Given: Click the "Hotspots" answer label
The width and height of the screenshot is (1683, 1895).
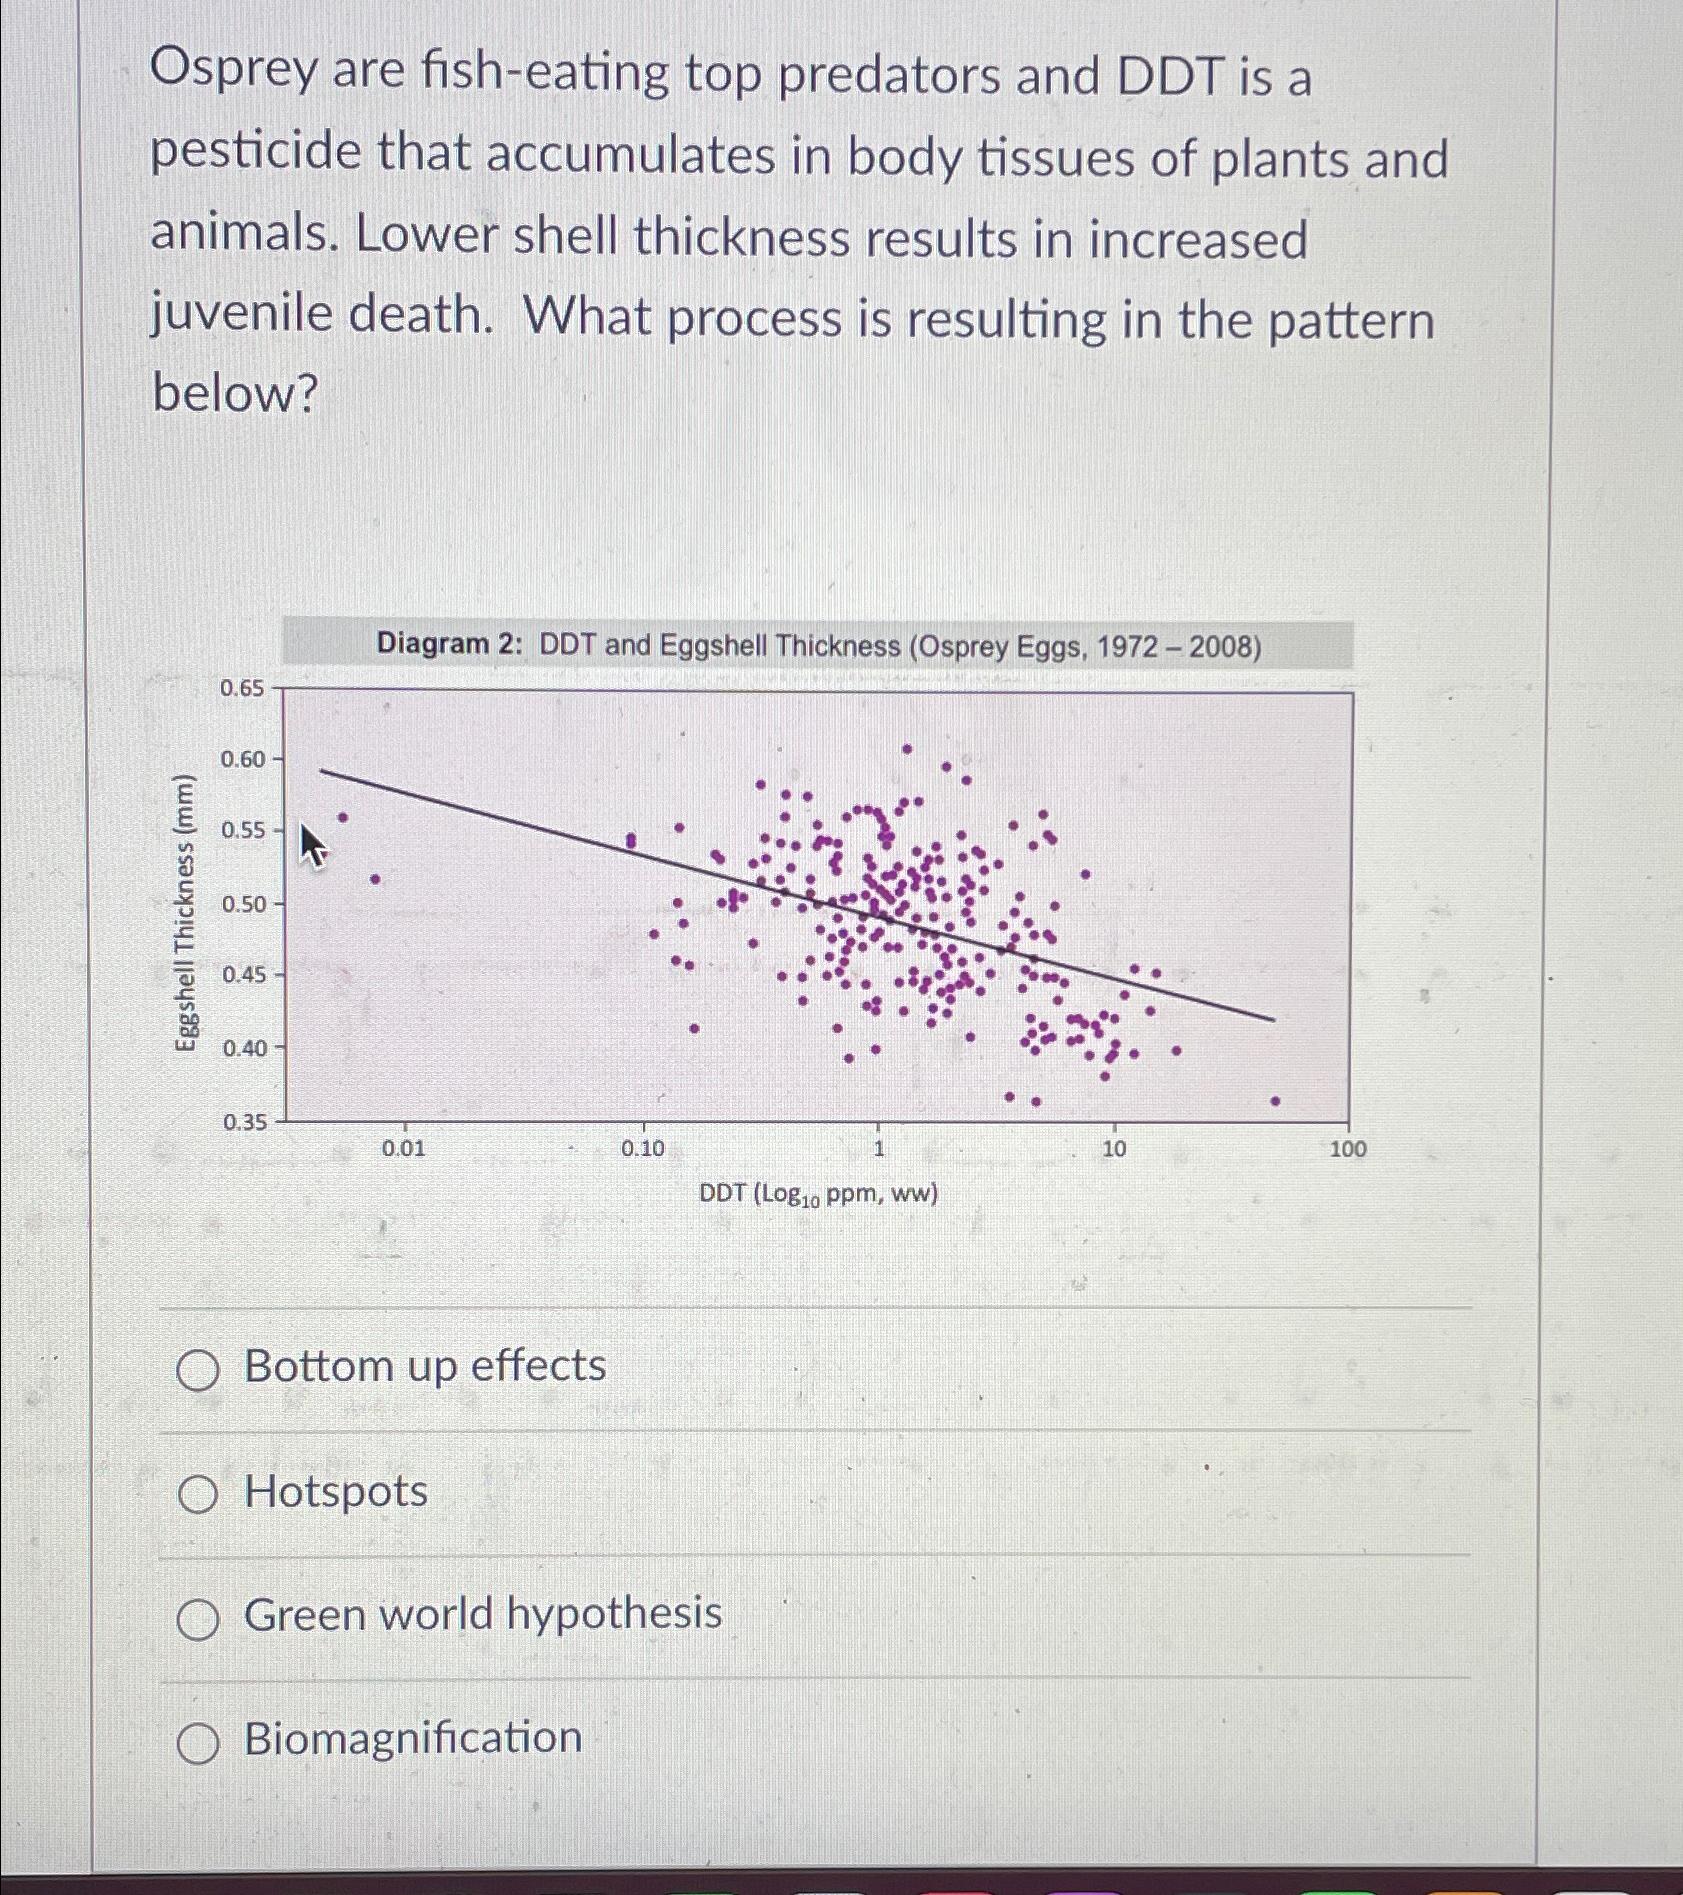Looking at the screenshot, I should click(x=336, y=1492).
